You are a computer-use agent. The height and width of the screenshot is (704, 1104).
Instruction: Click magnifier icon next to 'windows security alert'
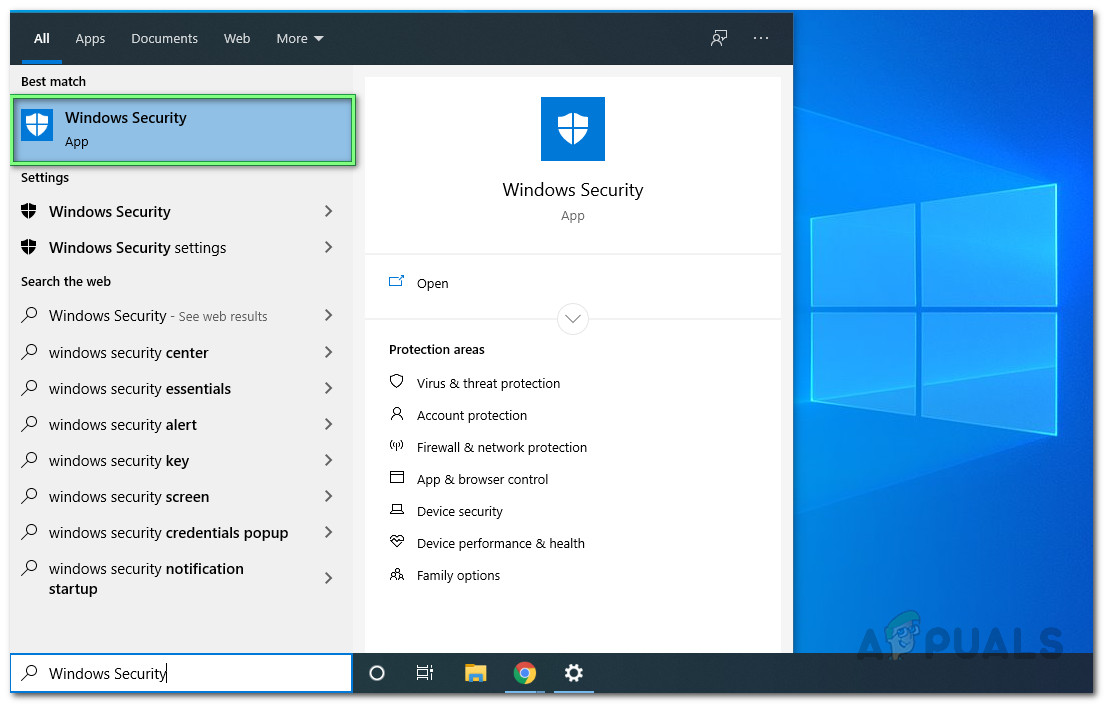(29, 423)
